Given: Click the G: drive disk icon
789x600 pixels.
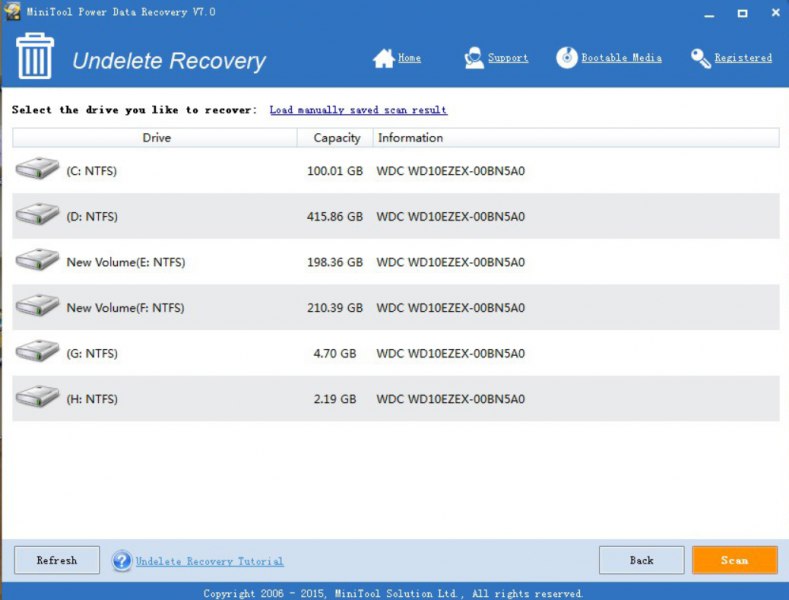Looking at the screenshot, I should pyautogui.click(x=37, y=351).
